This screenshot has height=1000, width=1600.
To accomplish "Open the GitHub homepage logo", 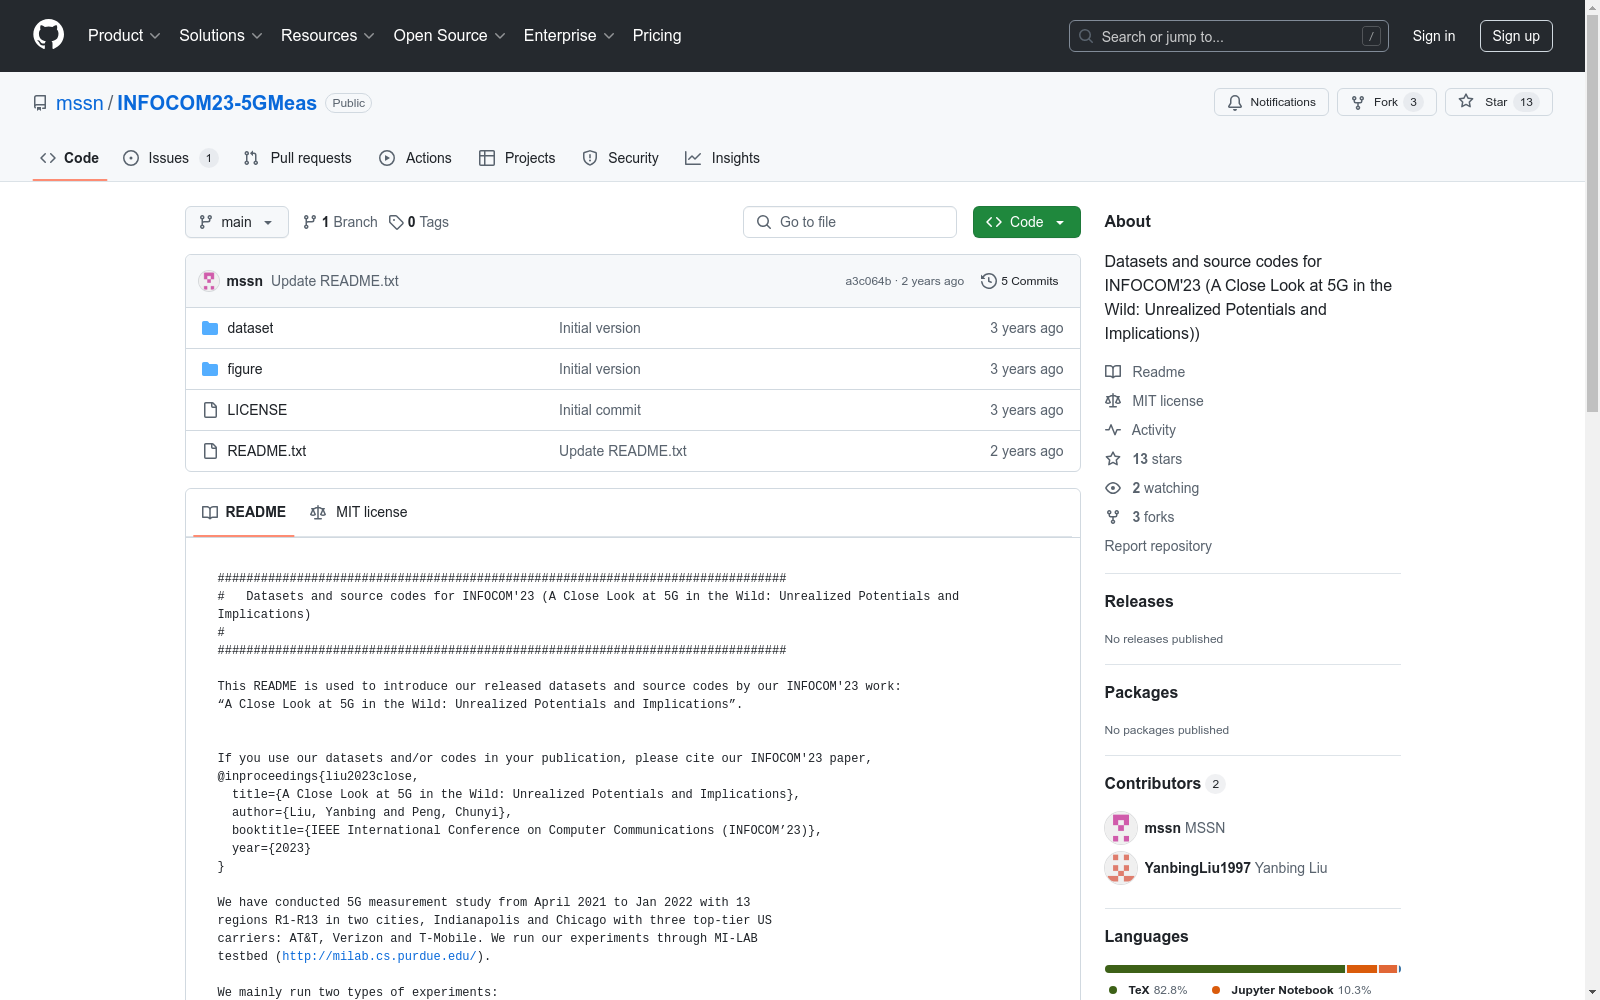I will (48, 35).
